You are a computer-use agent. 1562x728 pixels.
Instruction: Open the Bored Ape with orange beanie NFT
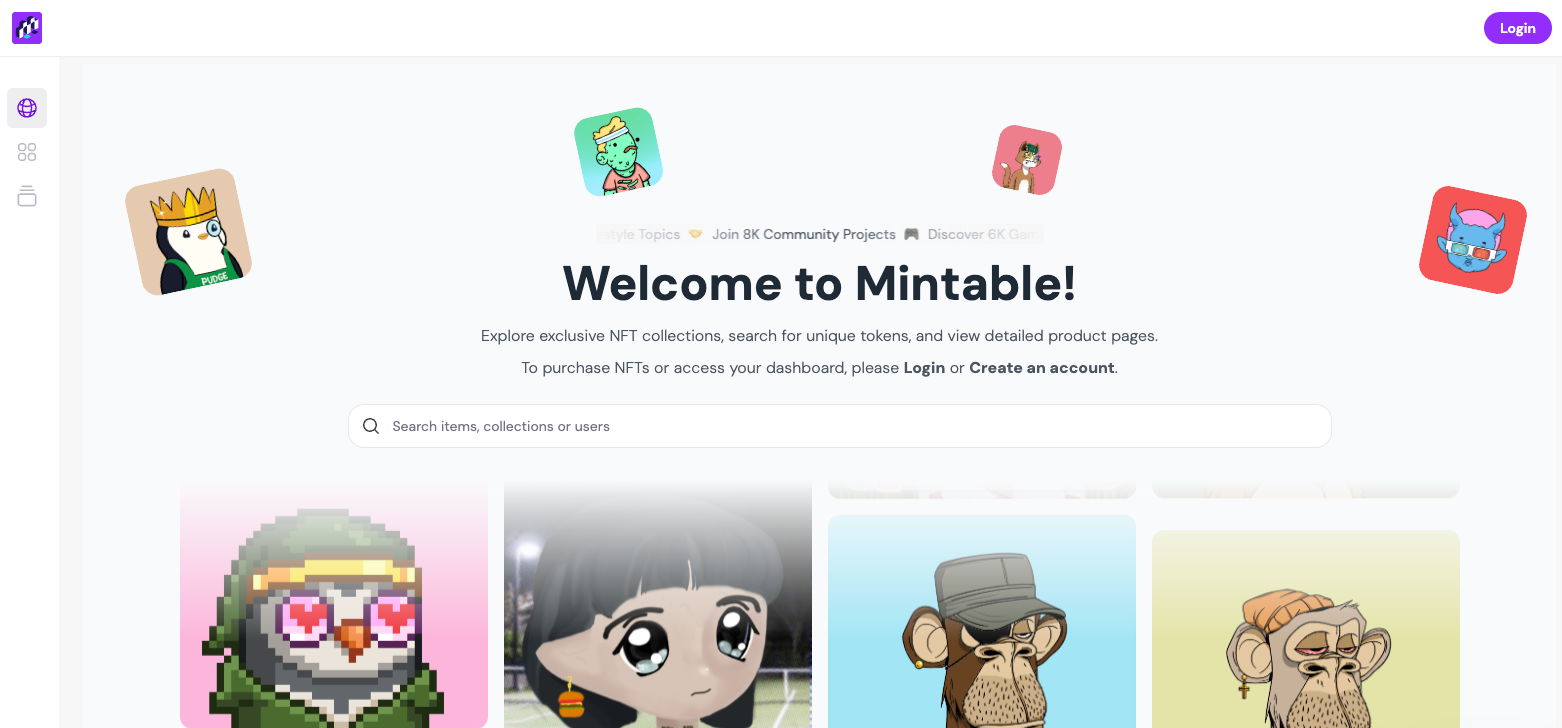[x=1306, y=629]
